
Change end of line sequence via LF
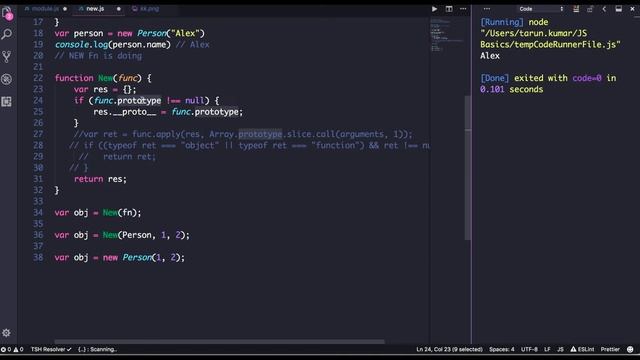(547, 349)
